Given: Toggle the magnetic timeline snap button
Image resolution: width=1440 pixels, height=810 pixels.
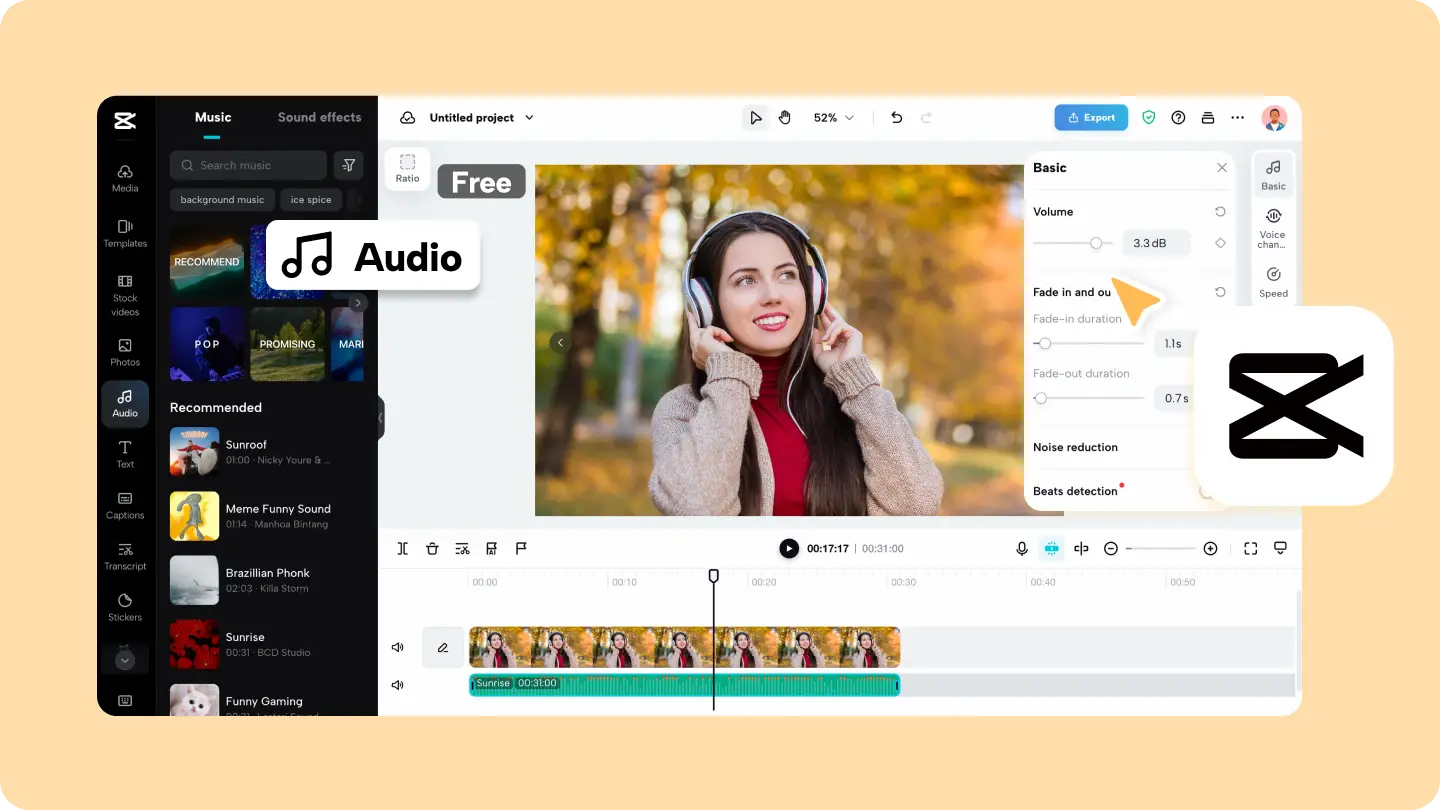Looking at the screenshot, I should [x=1051, y=548].
